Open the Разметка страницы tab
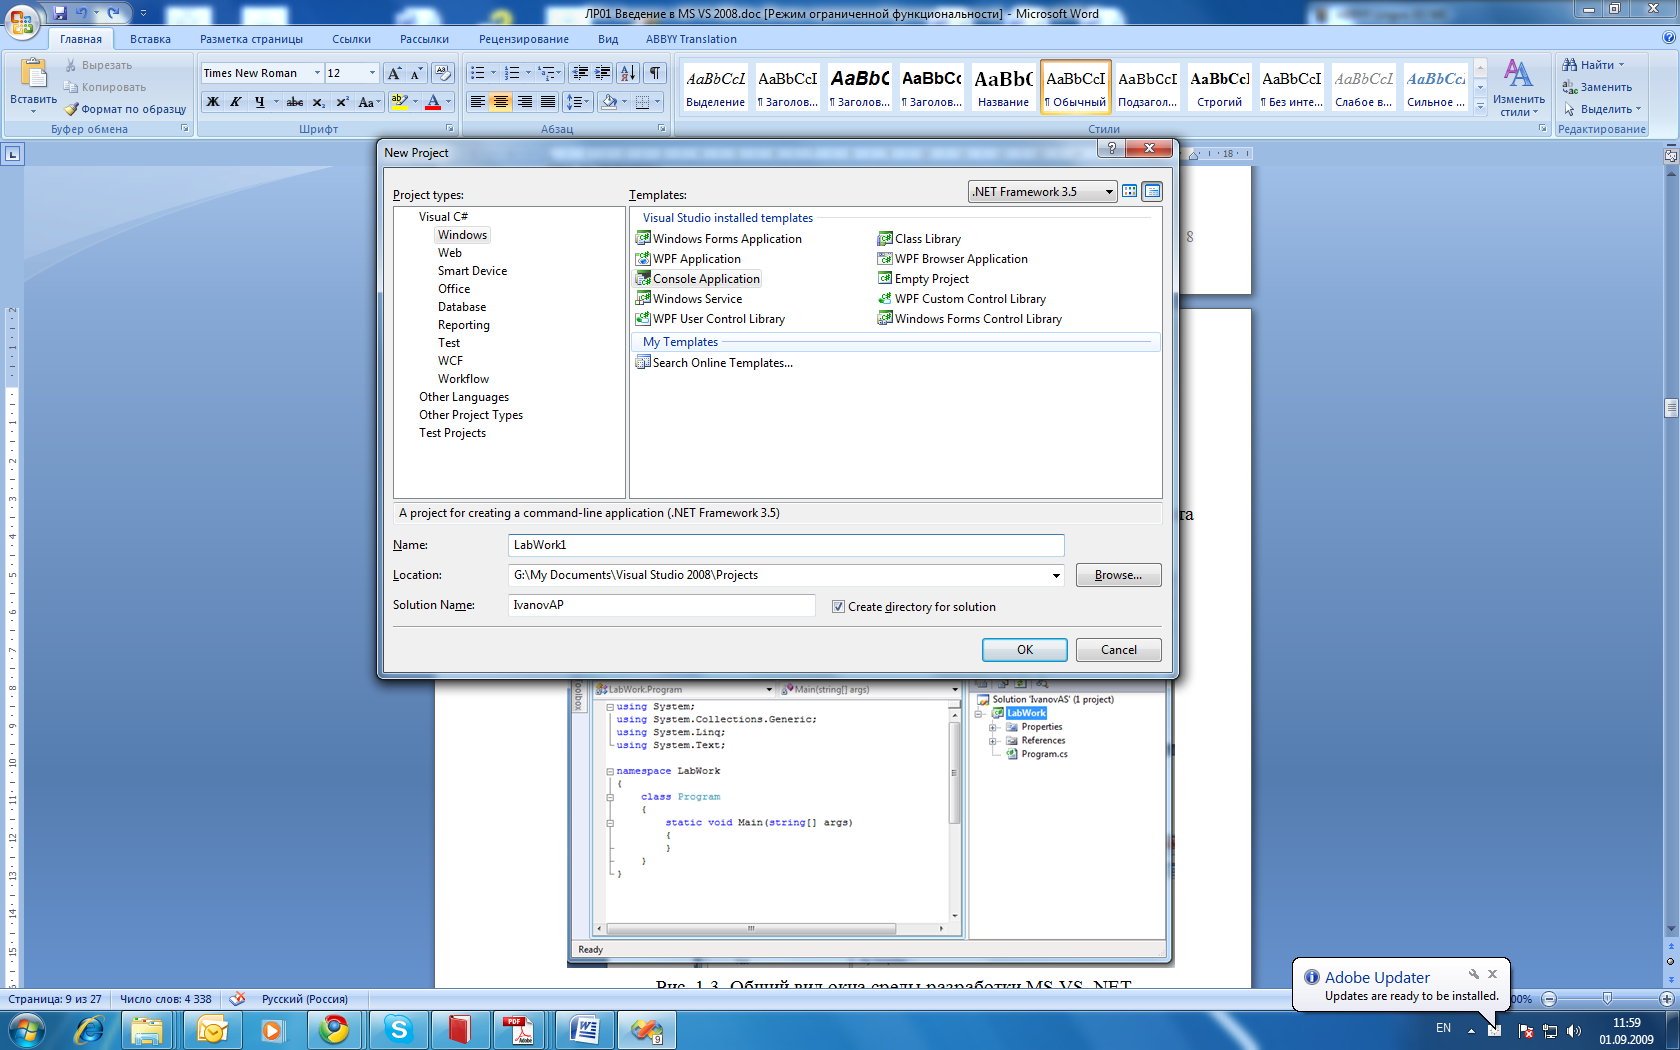This screenshot has height=1050, width=1680. click(x=251, y=39)
